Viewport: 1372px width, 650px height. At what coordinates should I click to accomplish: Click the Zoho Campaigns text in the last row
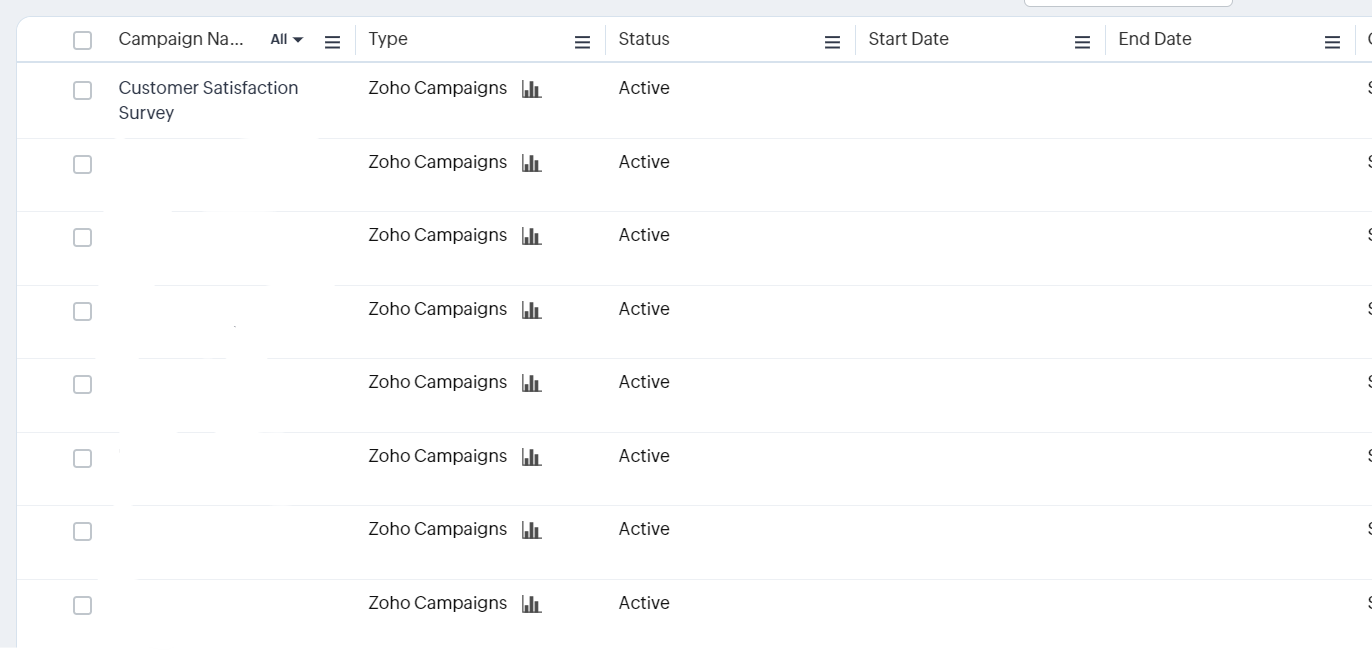click(x=437, y=603)
